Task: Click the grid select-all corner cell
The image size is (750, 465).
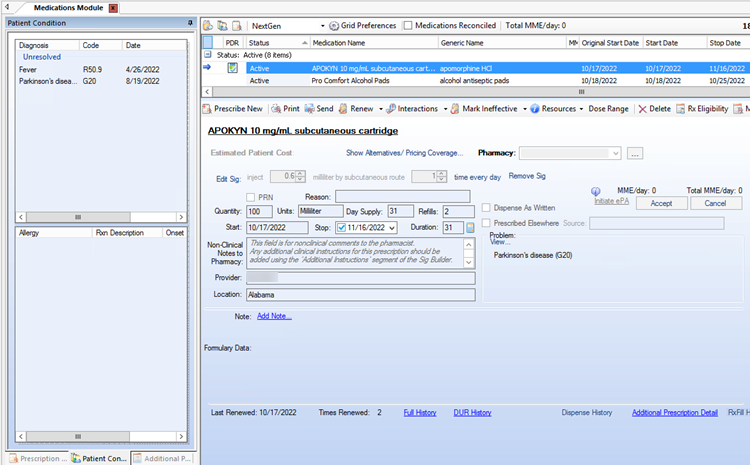Action: (208, 43)
